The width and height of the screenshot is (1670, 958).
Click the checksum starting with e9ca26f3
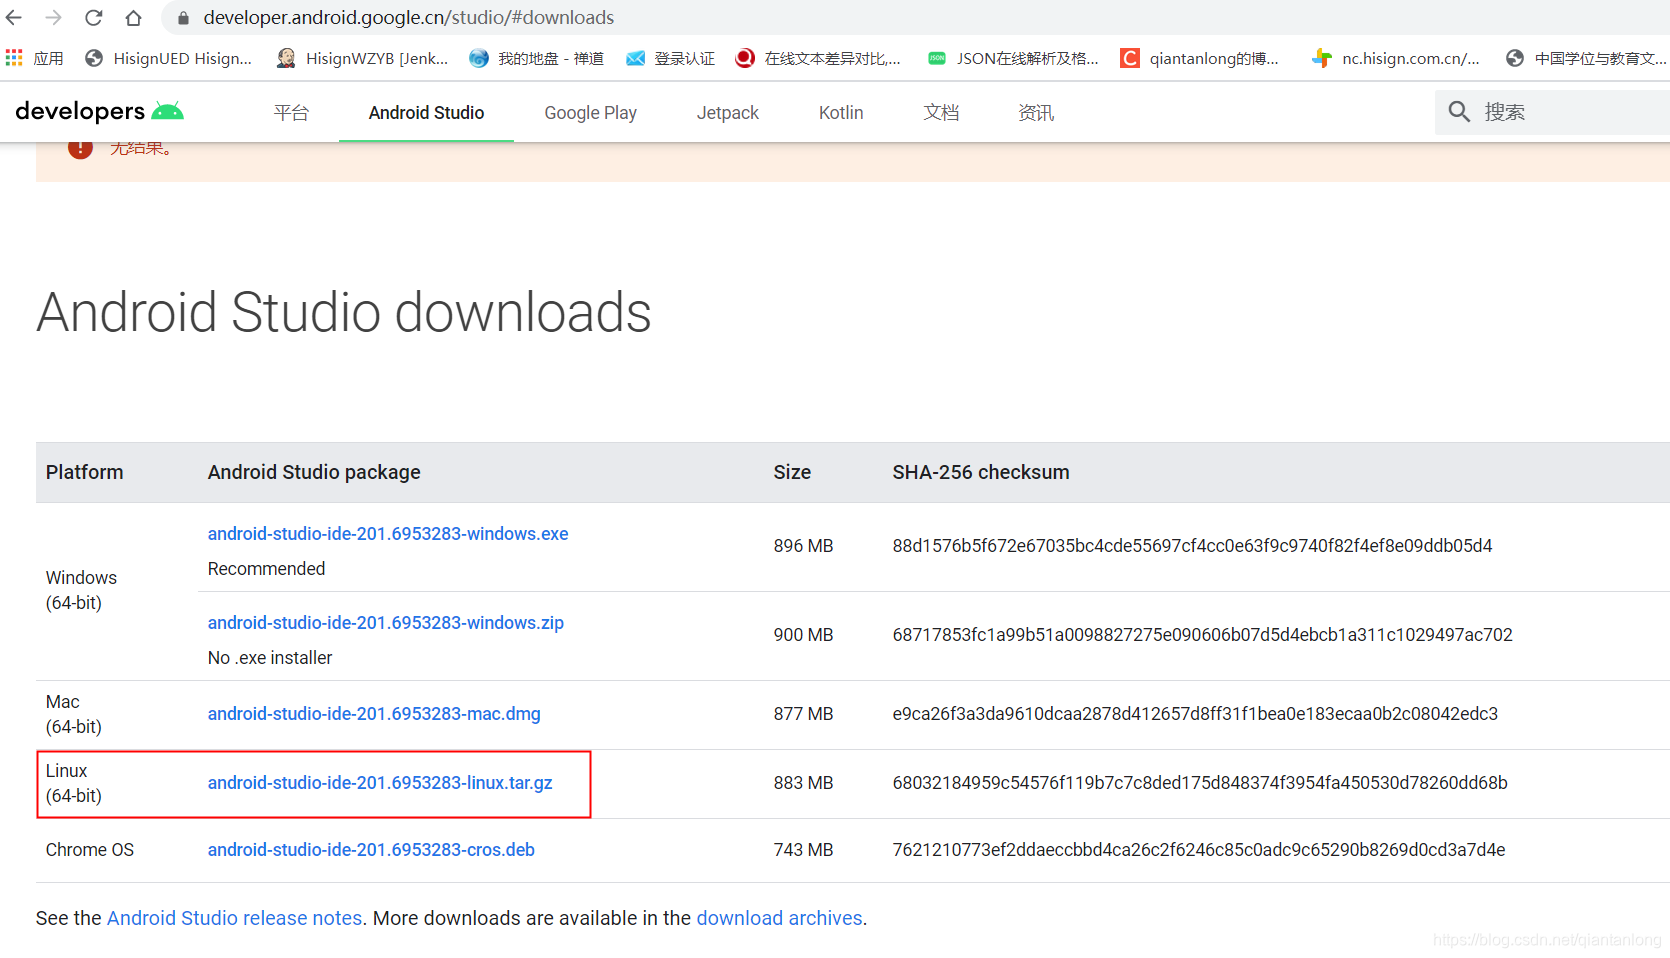click(x=1195, y=714)
